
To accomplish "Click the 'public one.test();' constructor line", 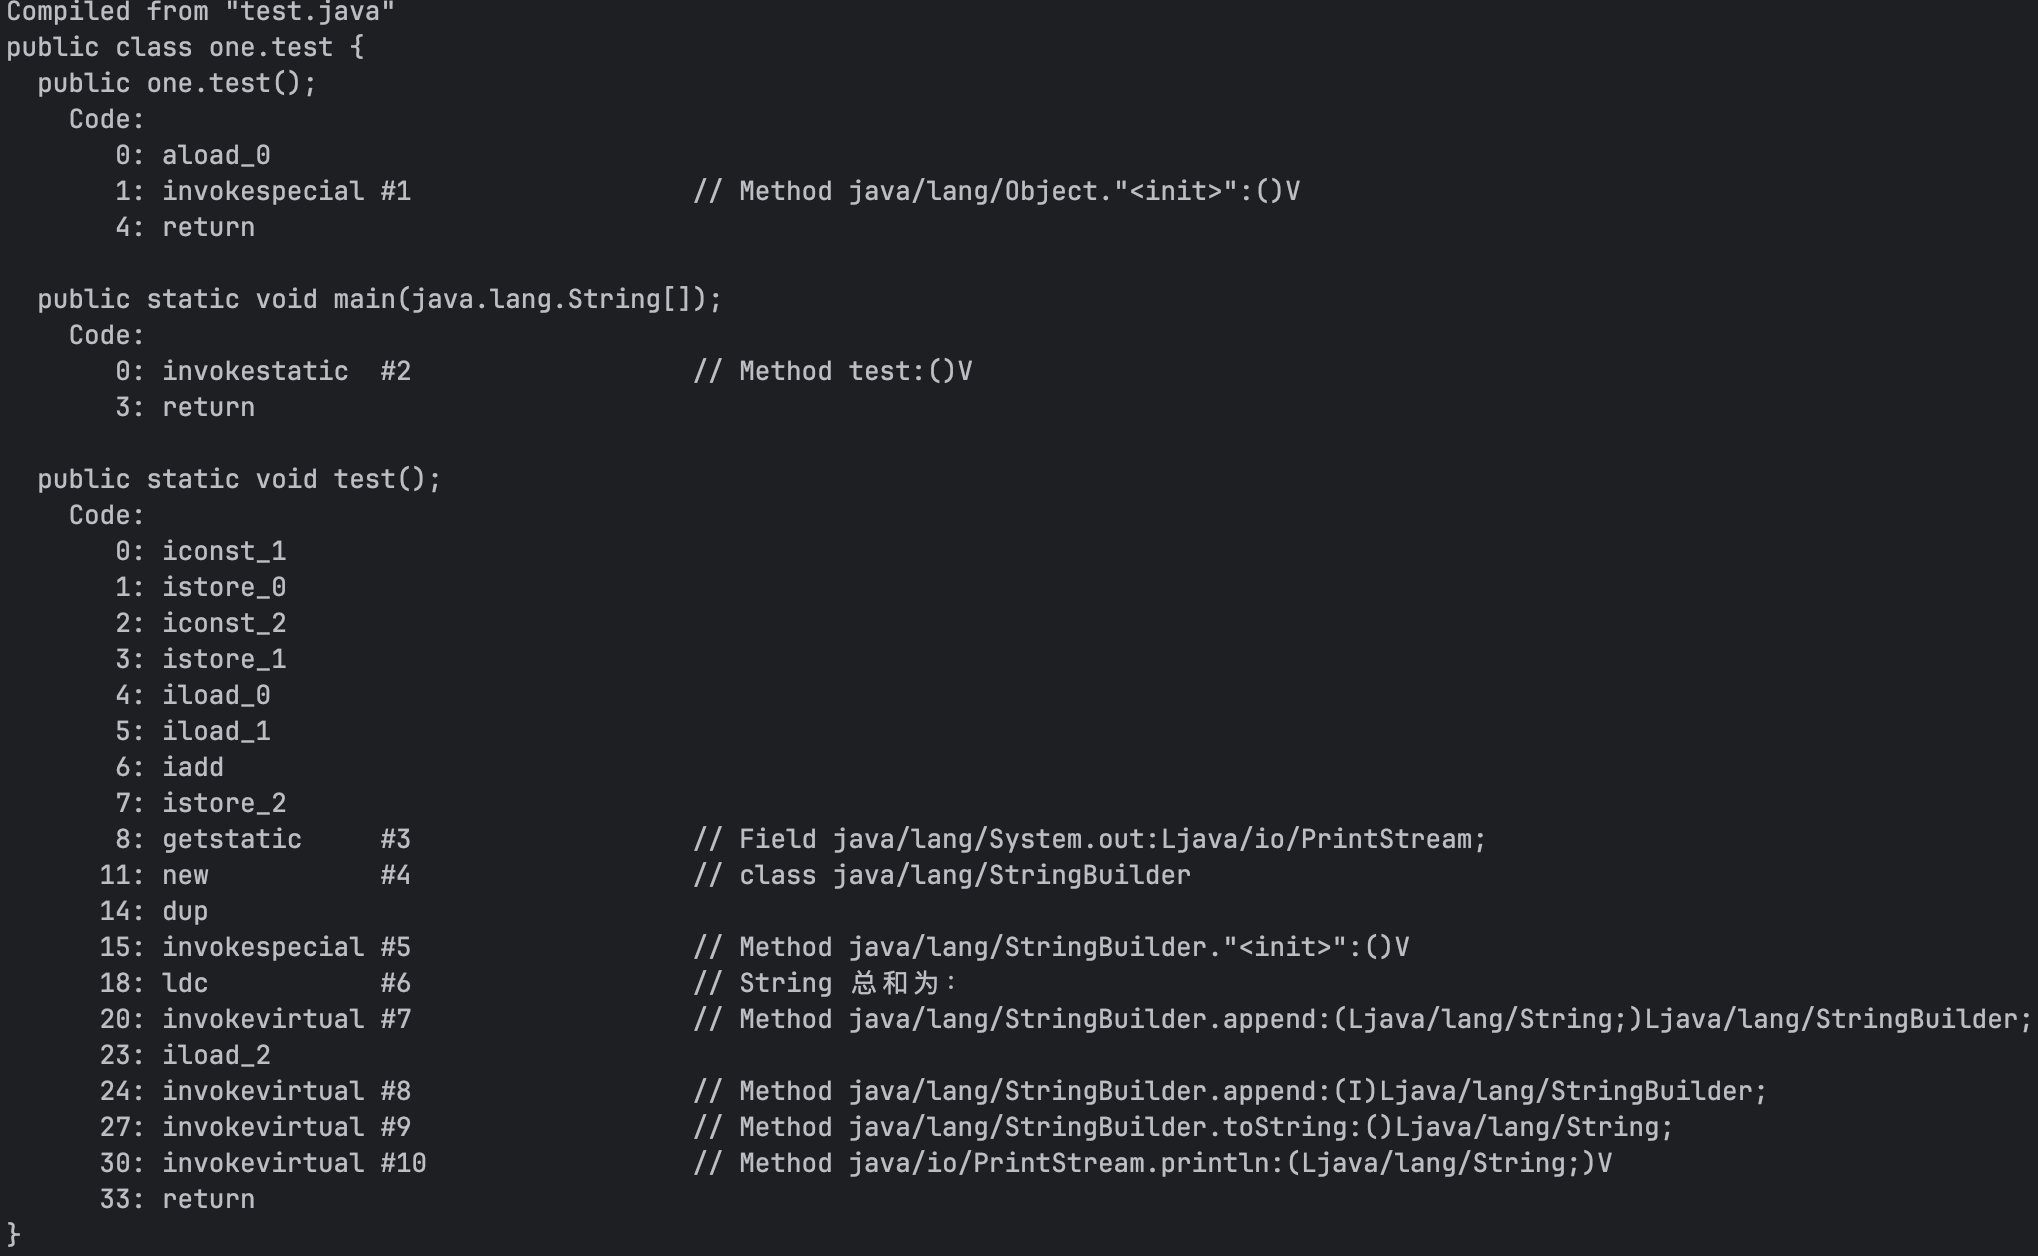I will point(177,83).
